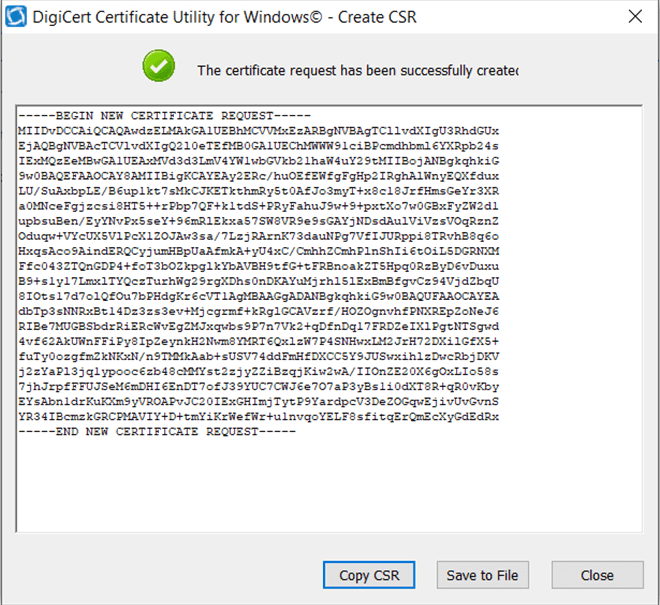This screenshot has height=605, width=660.
Task: Click the CSR line starting with MIIDvDCCAiQCAQAwdz
Action: coord(258,131)
